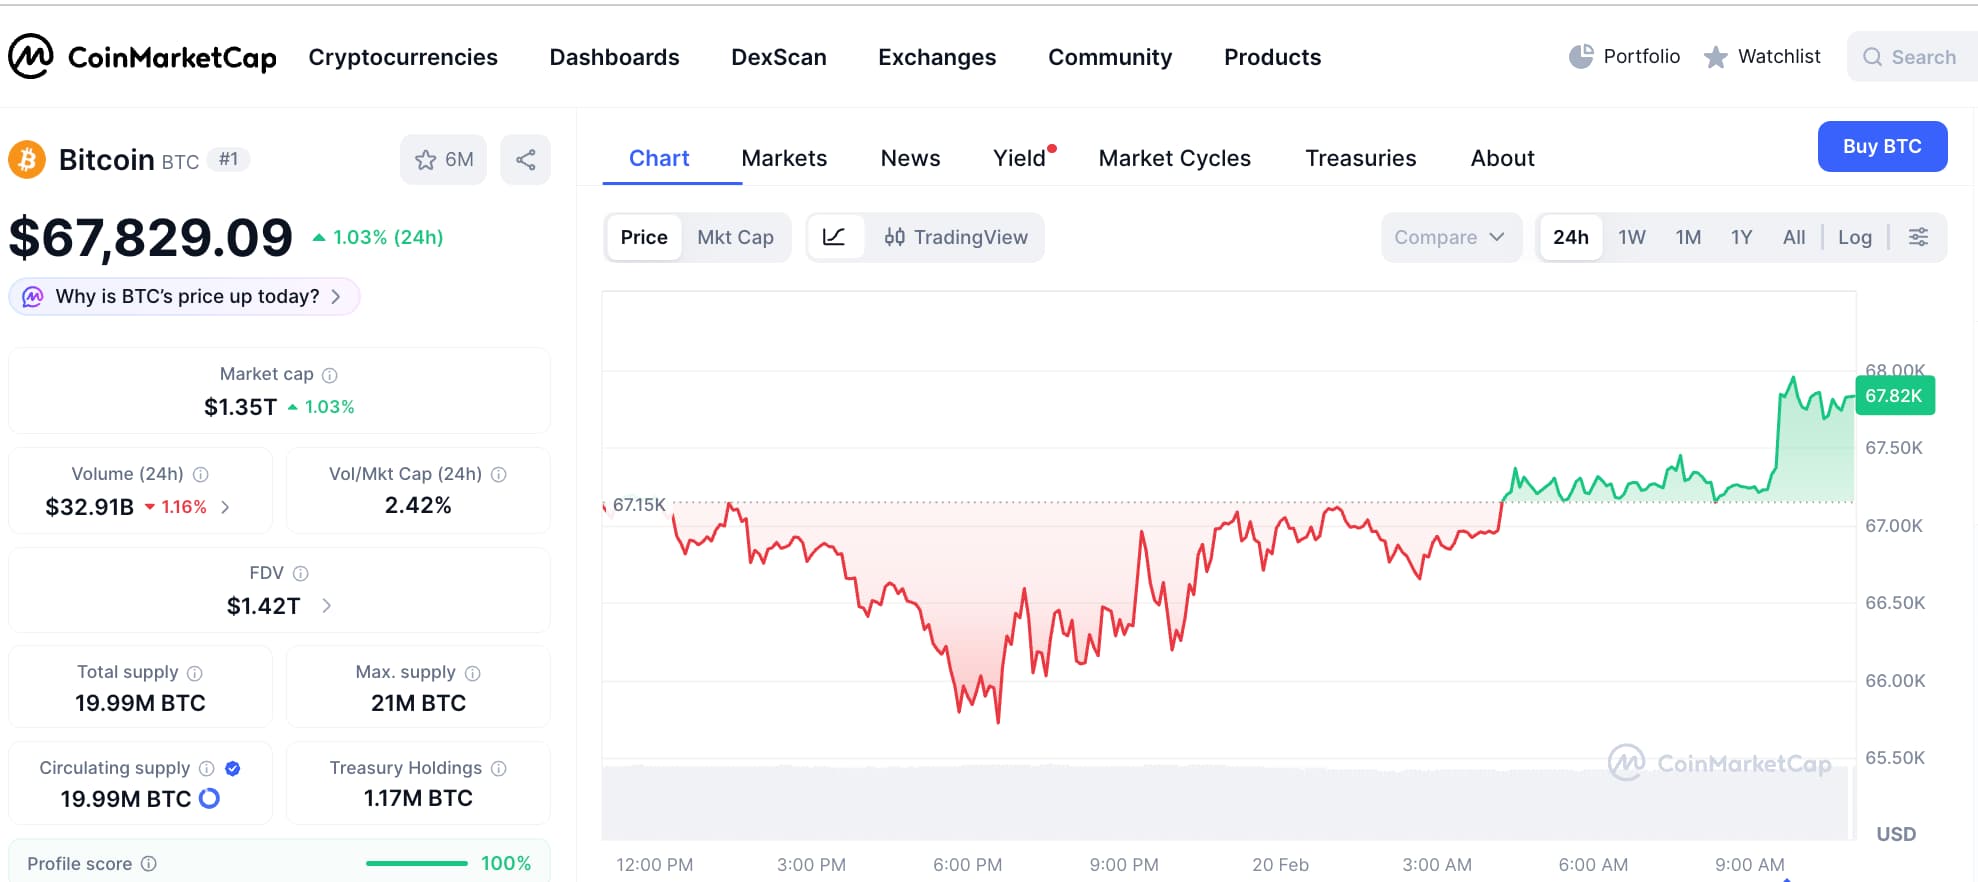The height and width of the screenshot is (882, 1978).
Task: Click the Bitcoin orange coin icon
Action: 27,159
